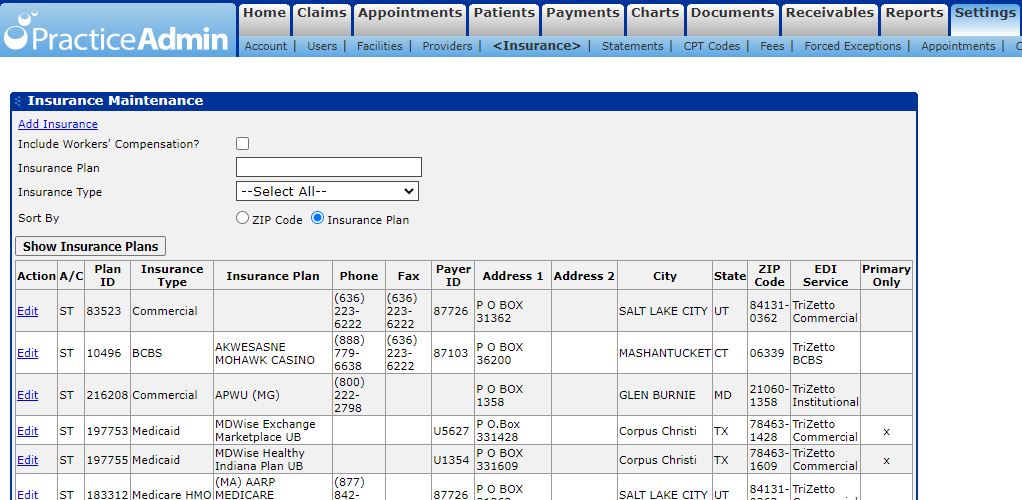Click ZIP code 06339 cell
This screenshot has height=500, width=1022.
769,353
